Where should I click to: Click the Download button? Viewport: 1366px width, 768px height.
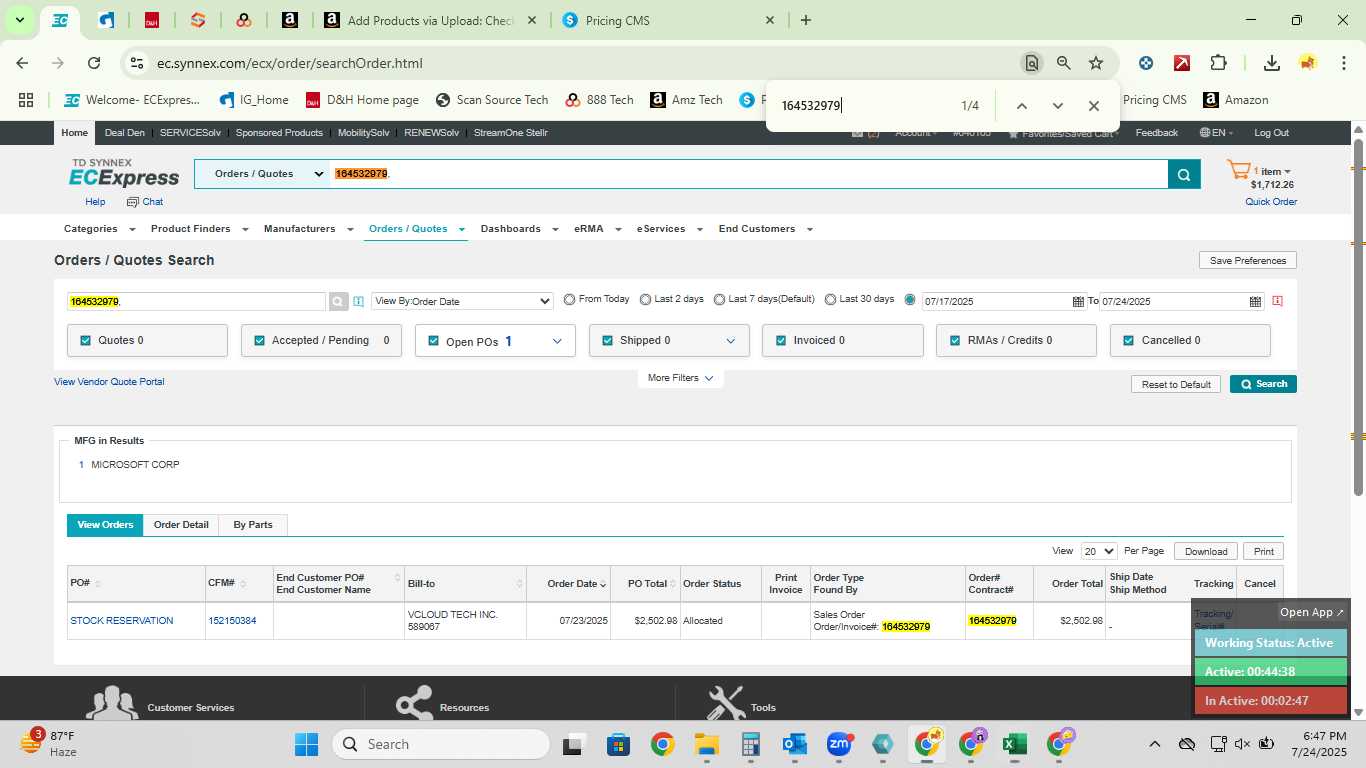1206,551
